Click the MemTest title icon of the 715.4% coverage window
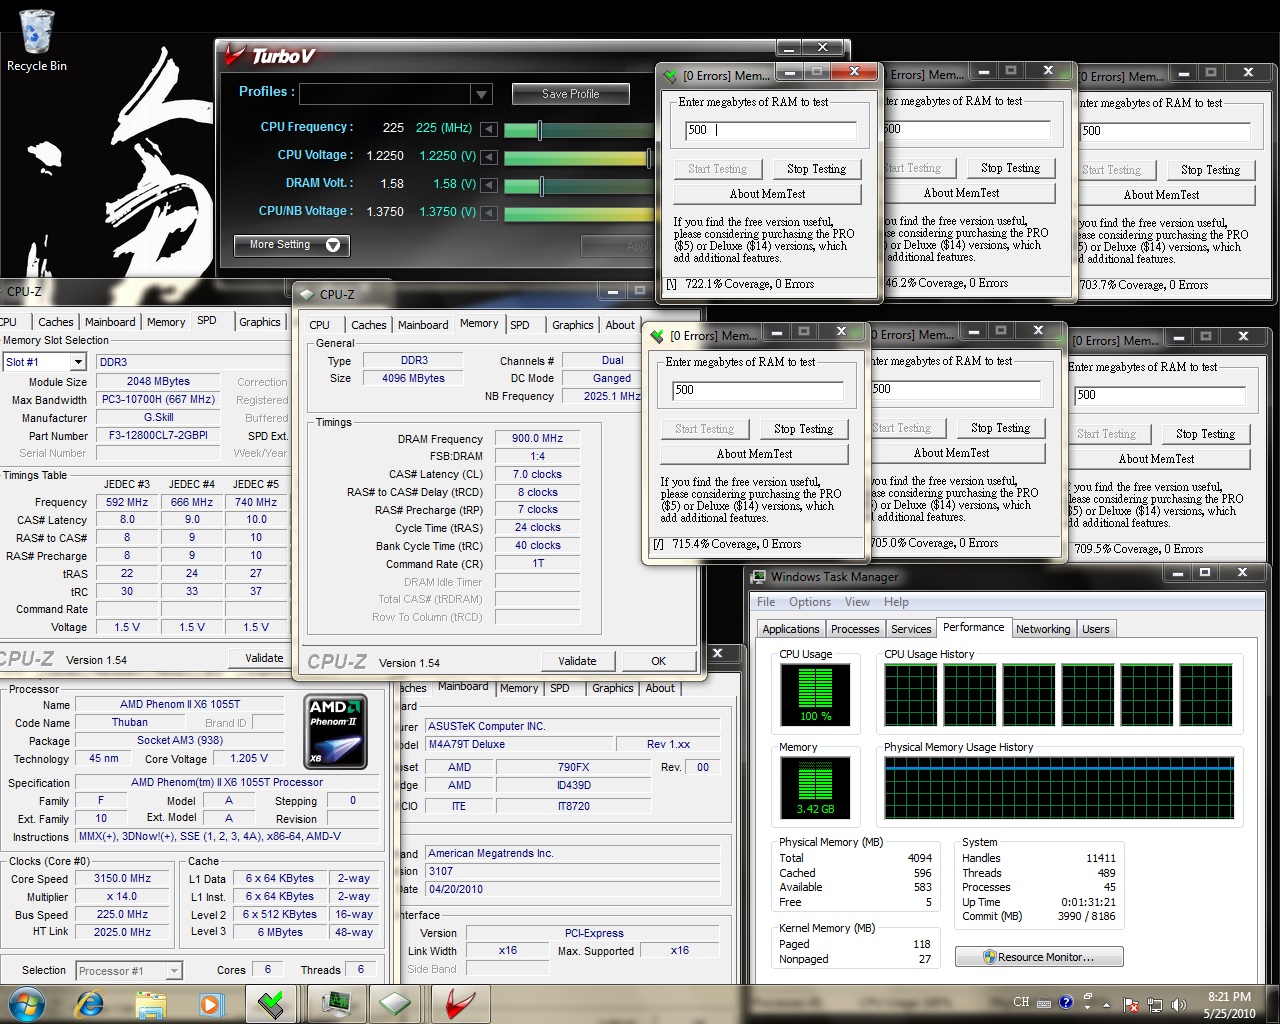 [x=656, y=335]
